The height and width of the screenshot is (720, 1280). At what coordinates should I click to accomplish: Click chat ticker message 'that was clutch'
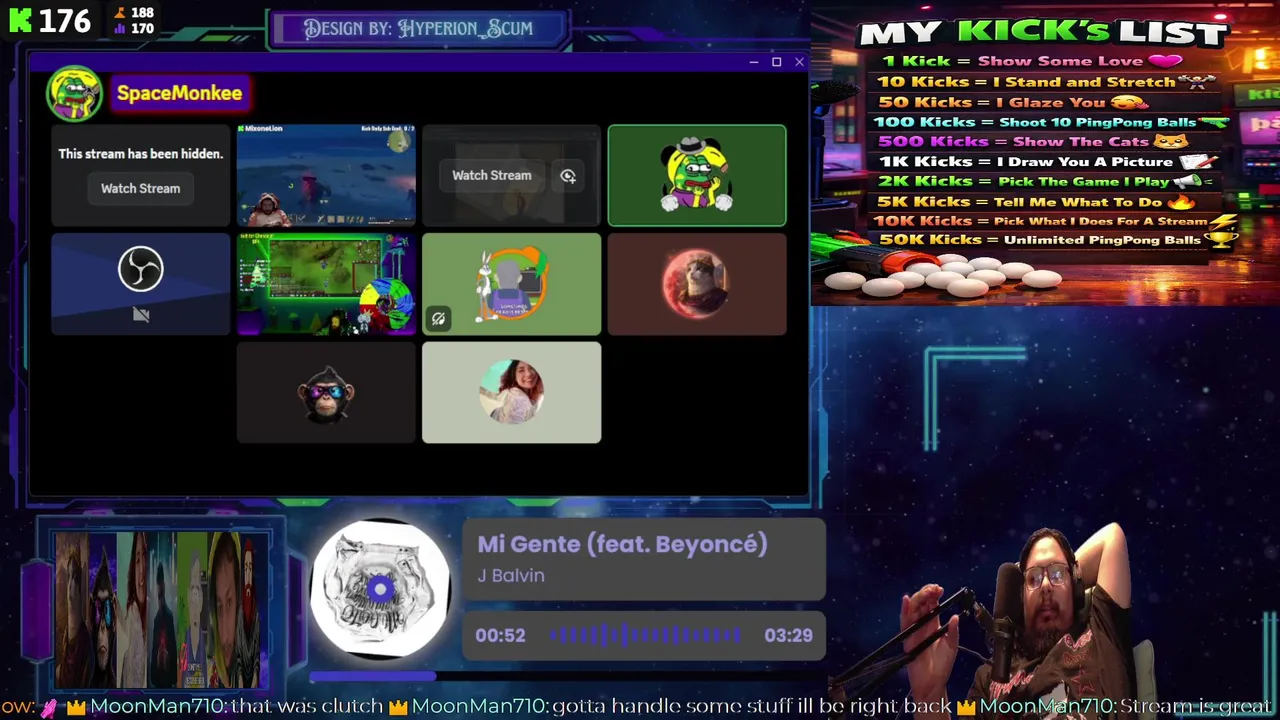(x=307, y=707)
